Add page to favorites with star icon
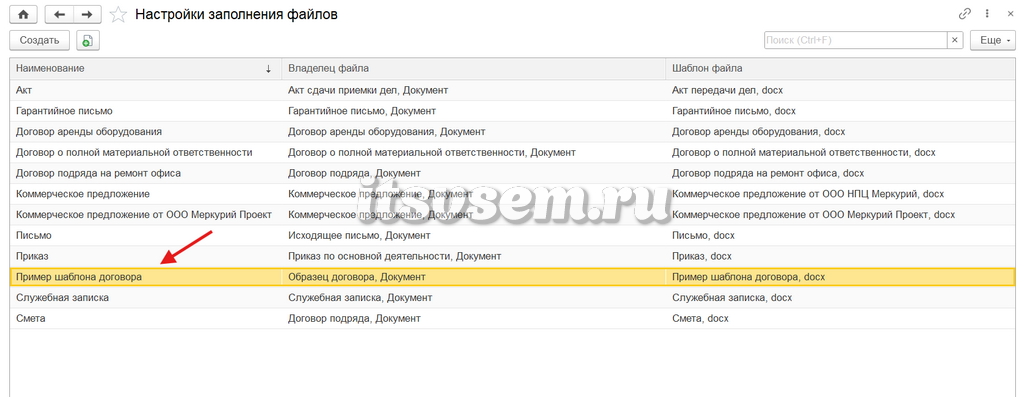 [118, 14]
